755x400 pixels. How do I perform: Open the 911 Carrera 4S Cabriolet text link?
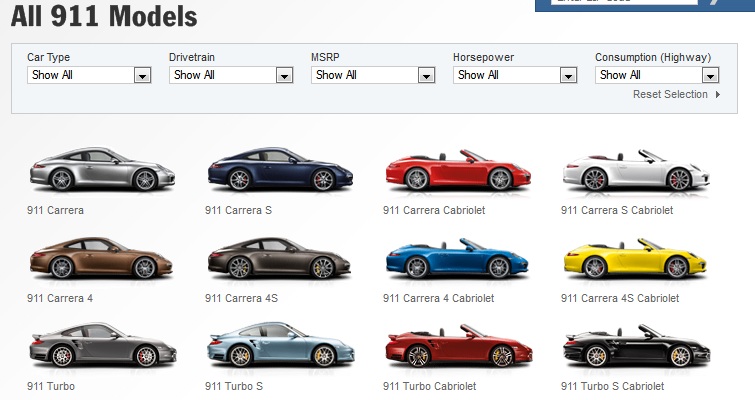620,298
